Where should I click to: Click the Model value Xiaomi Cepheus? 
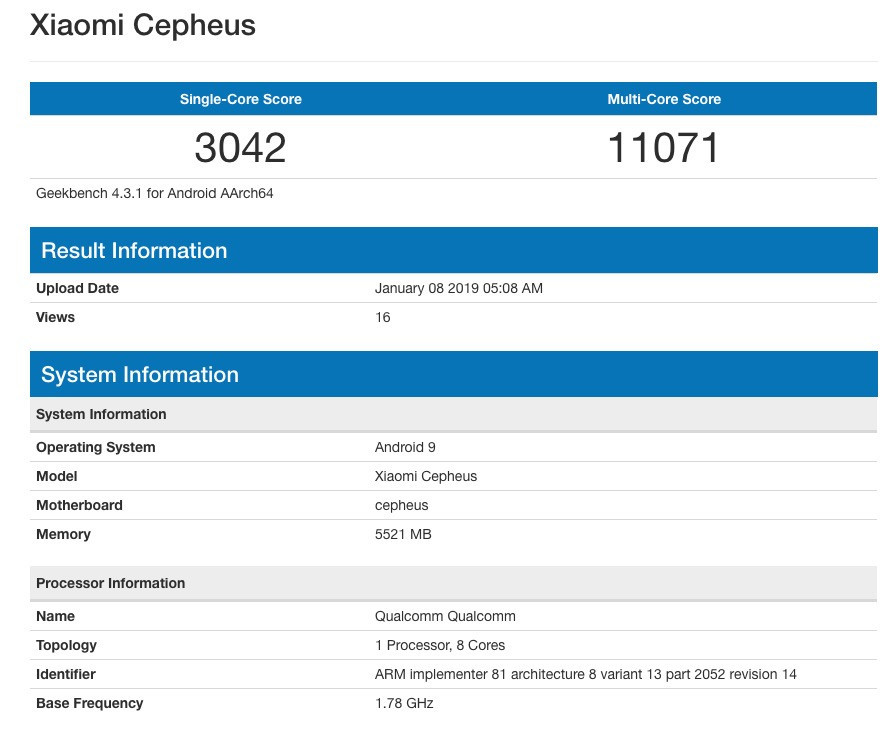(x=426, y=476)
